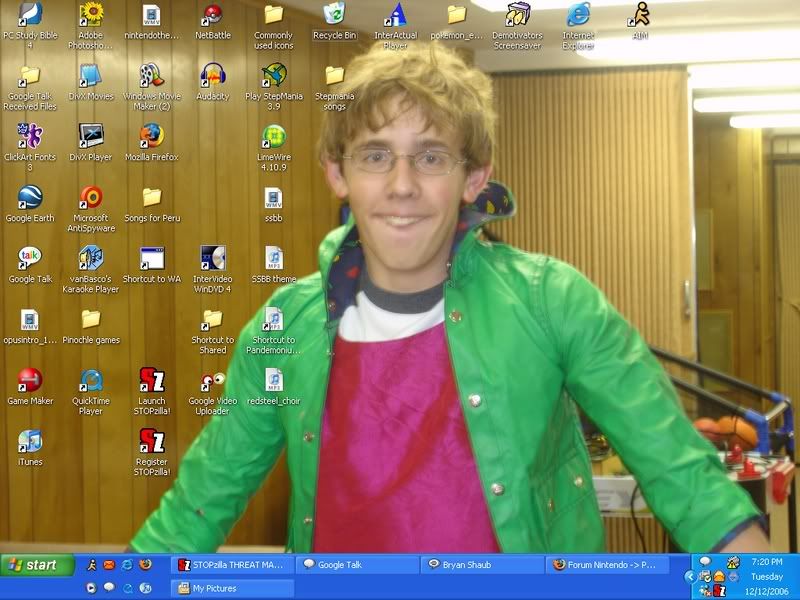Open Shortcut to Pandemoniu... file
This screenshot has width=800, height=600.
[273, 331]
